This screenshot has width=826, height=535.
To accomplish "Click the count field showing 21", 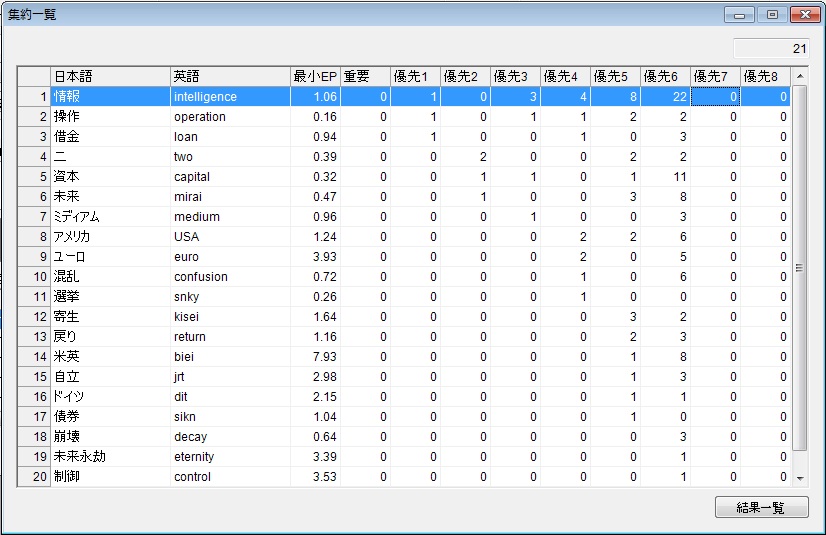I will 771,48.
